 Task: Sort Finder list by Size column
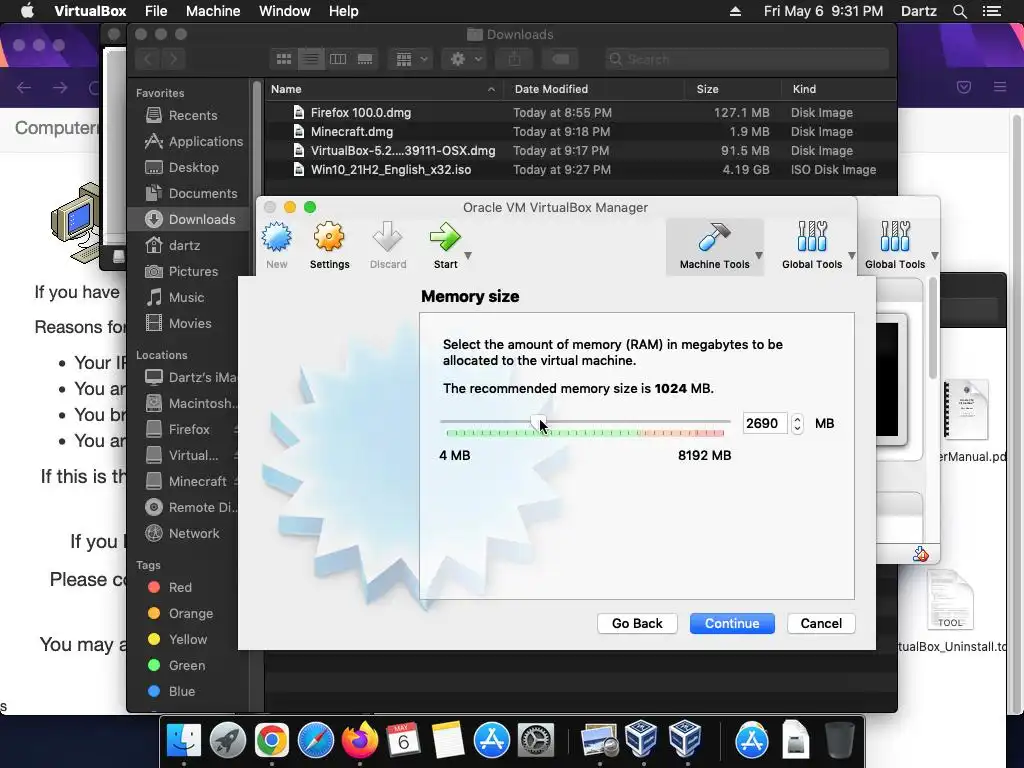(x=733, y=89)
